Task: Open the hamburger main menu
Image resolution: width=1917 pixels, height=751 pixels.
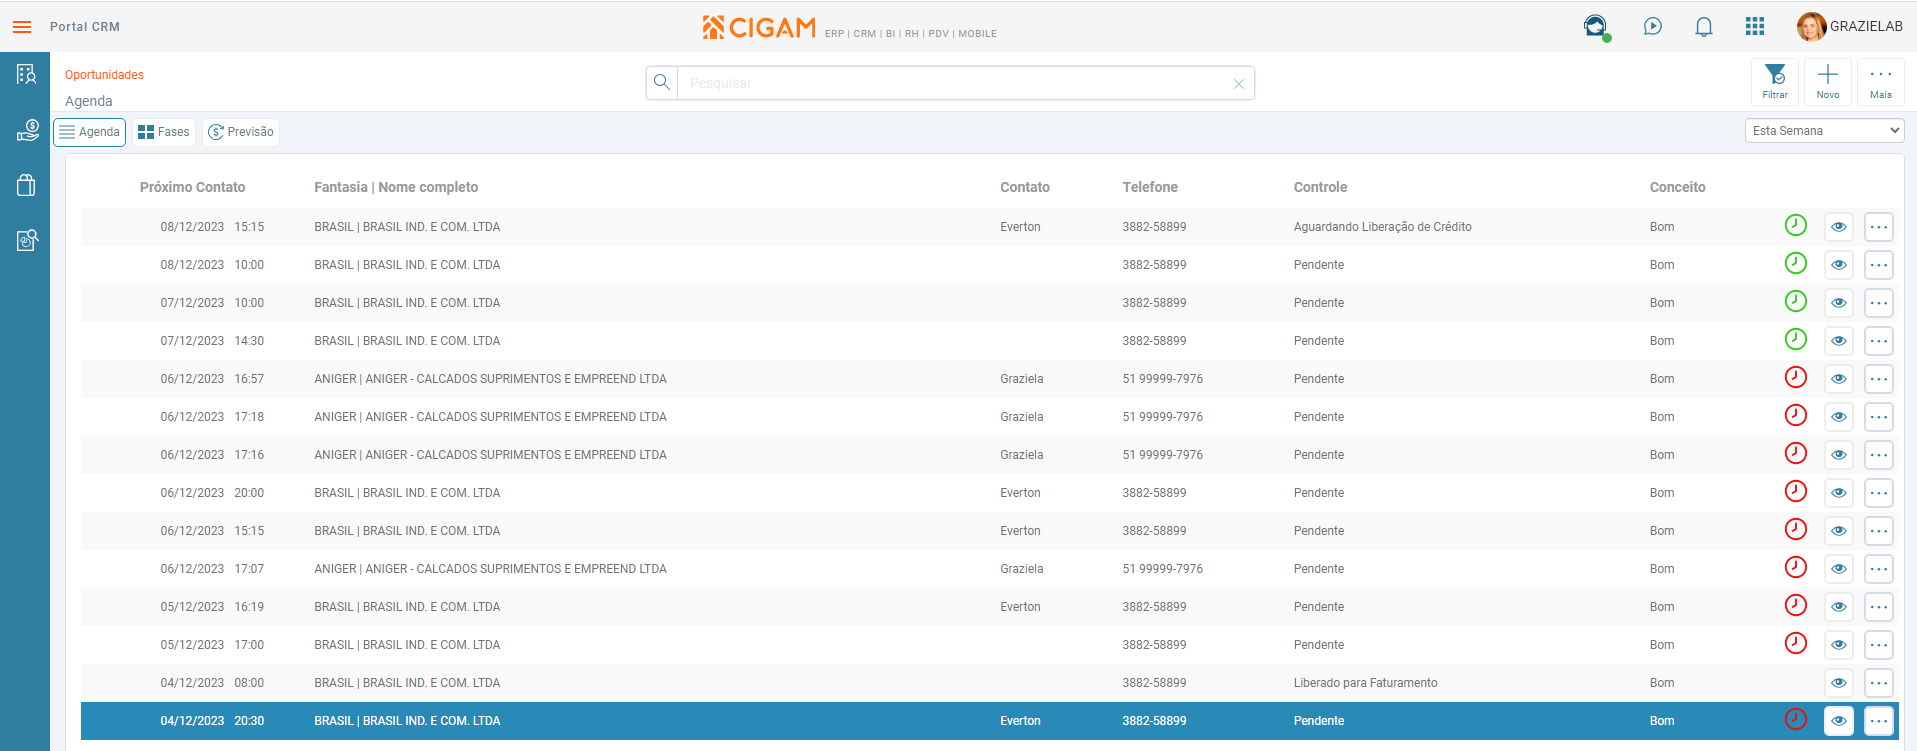Action: point(22,27)
